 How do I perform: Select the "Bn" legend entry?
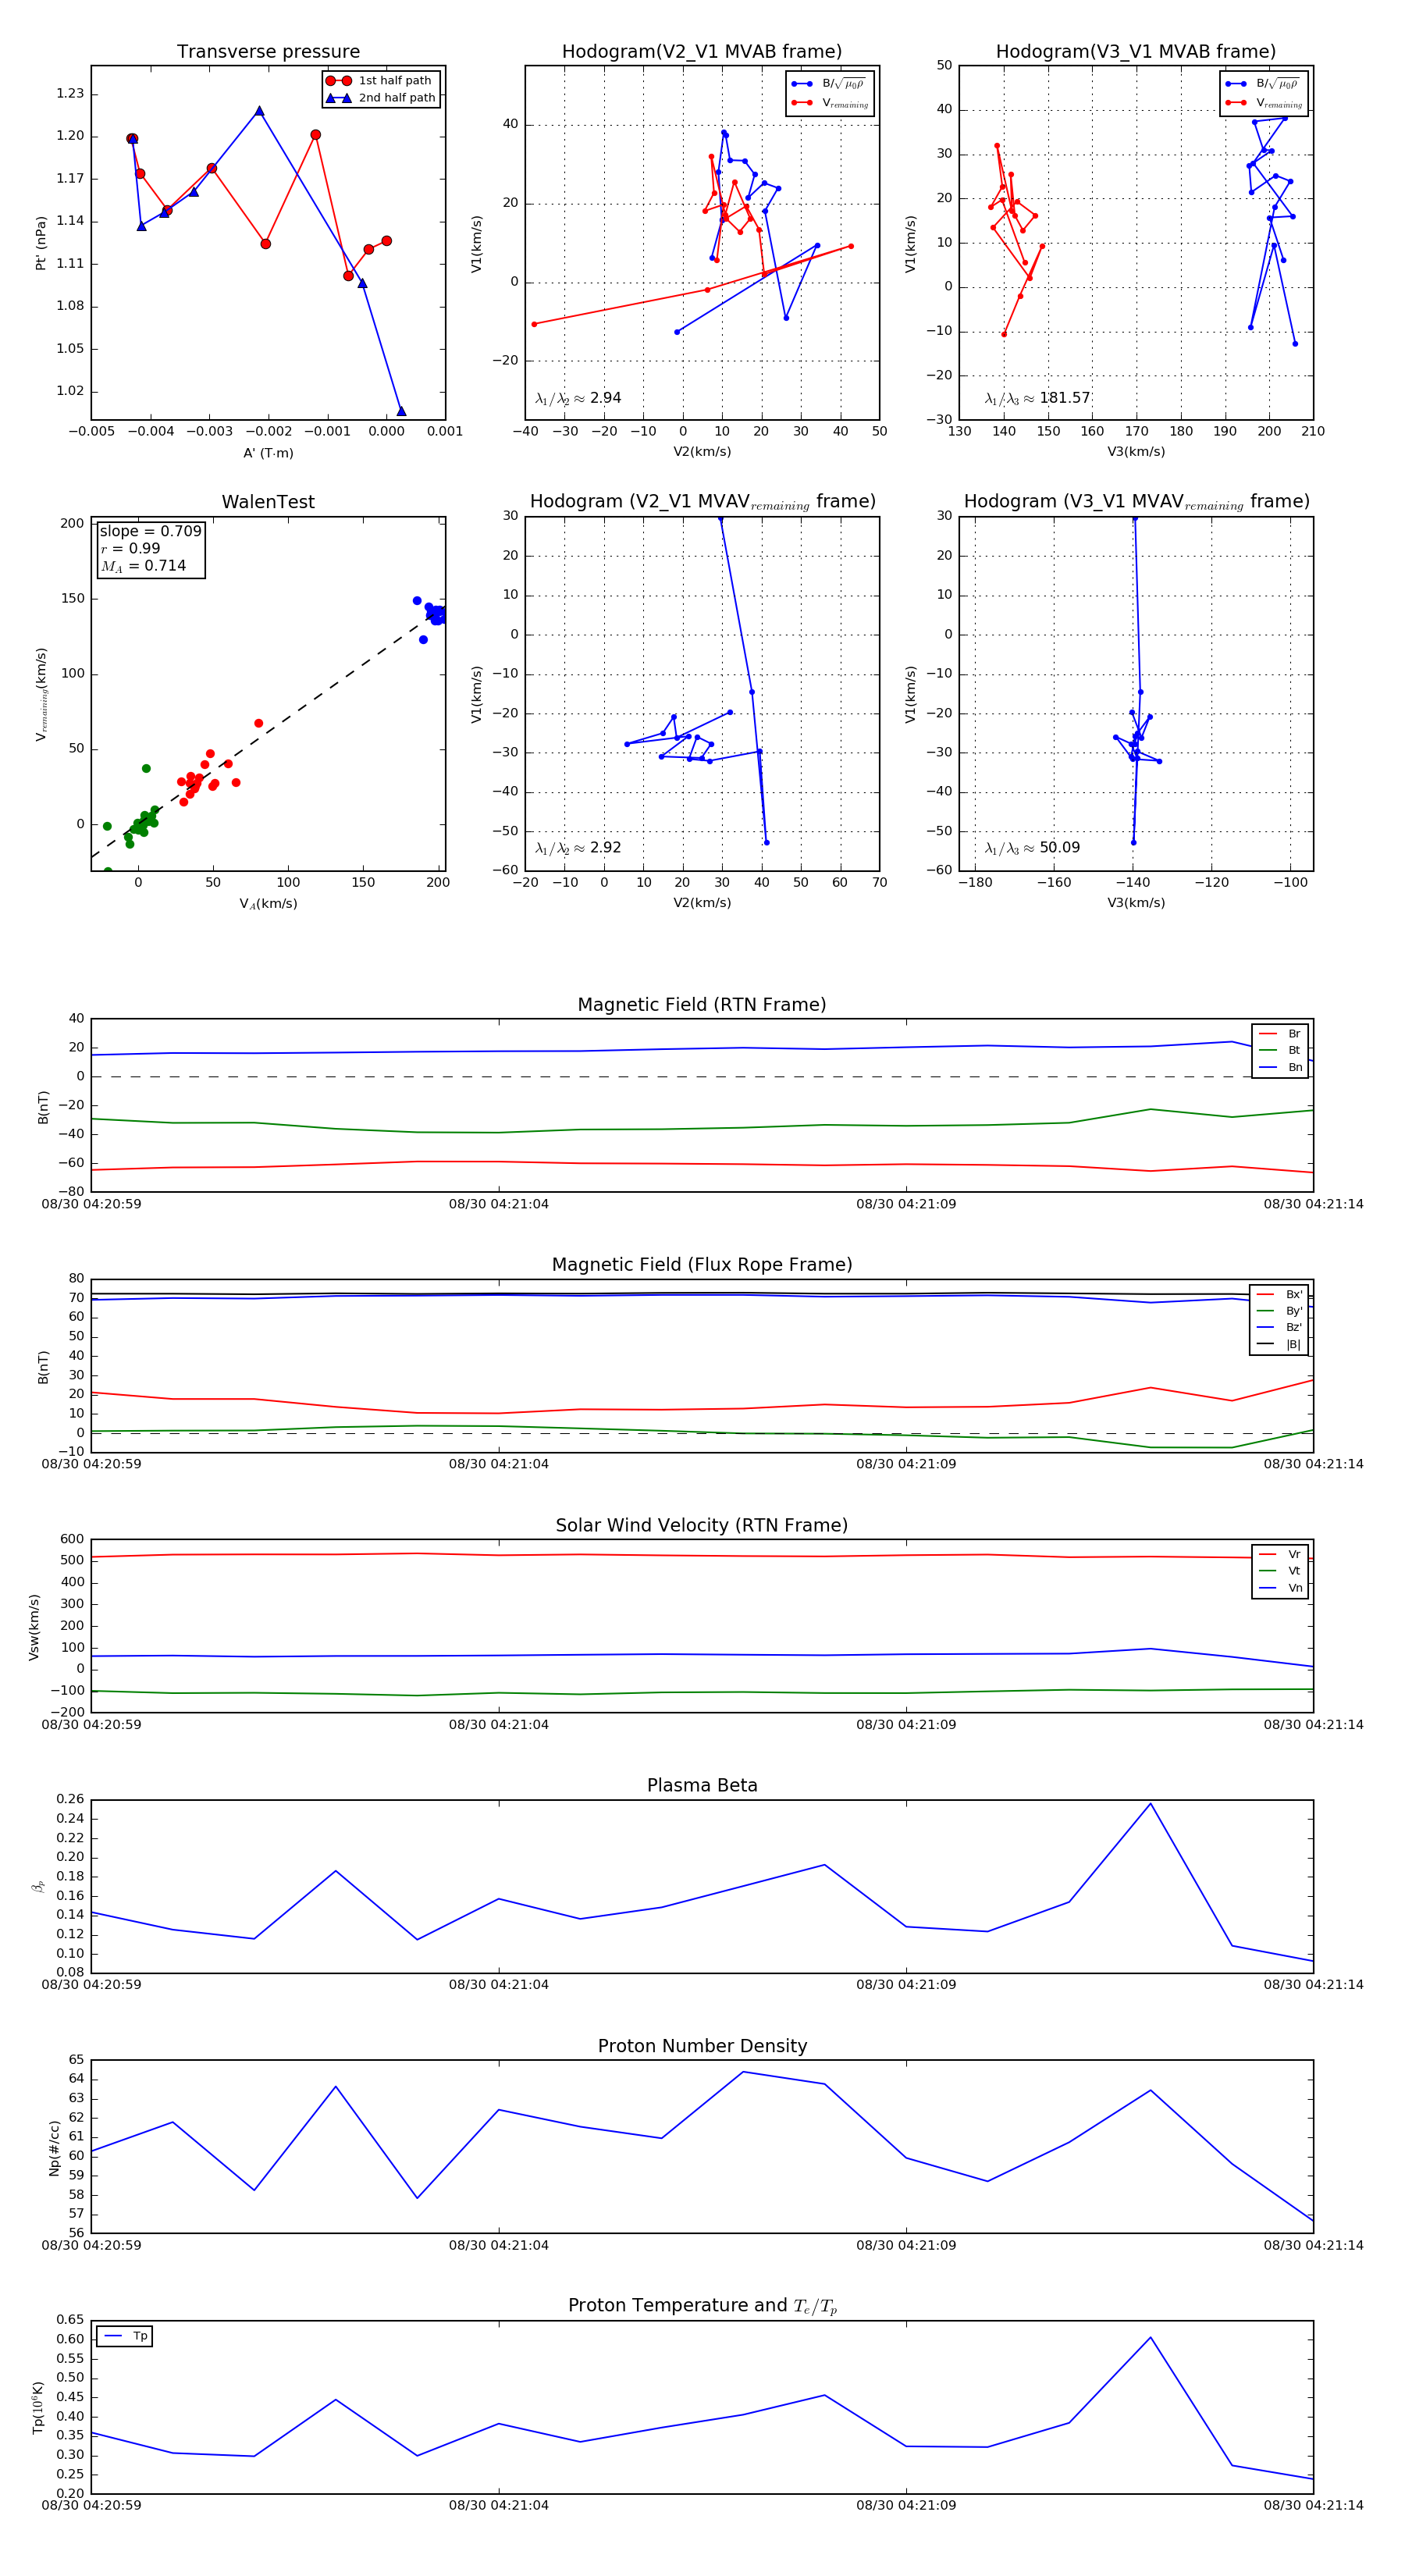(1280, 1068)
